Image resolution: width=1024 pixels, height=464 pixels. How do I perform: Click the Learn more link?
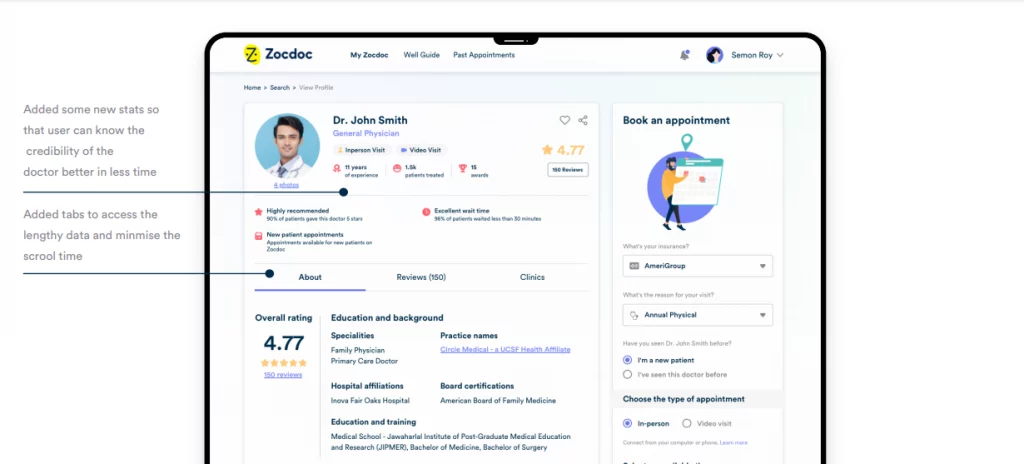click(733, 443)
